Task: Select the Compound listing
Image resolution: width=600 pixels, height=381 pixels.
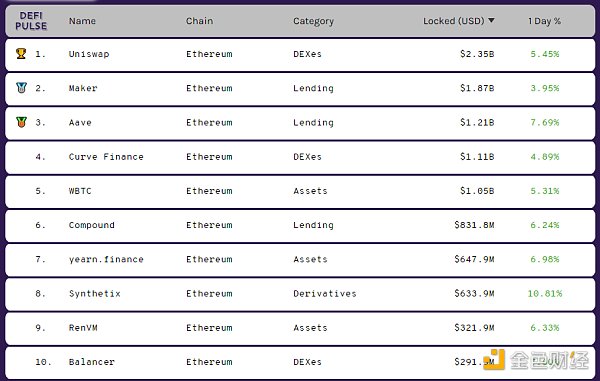Action: click(x=300, y=226)
